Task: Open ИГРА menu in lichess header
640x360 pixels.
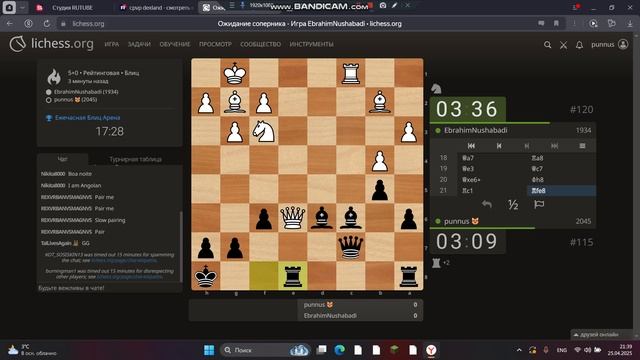Action: [x=111, y=44]
